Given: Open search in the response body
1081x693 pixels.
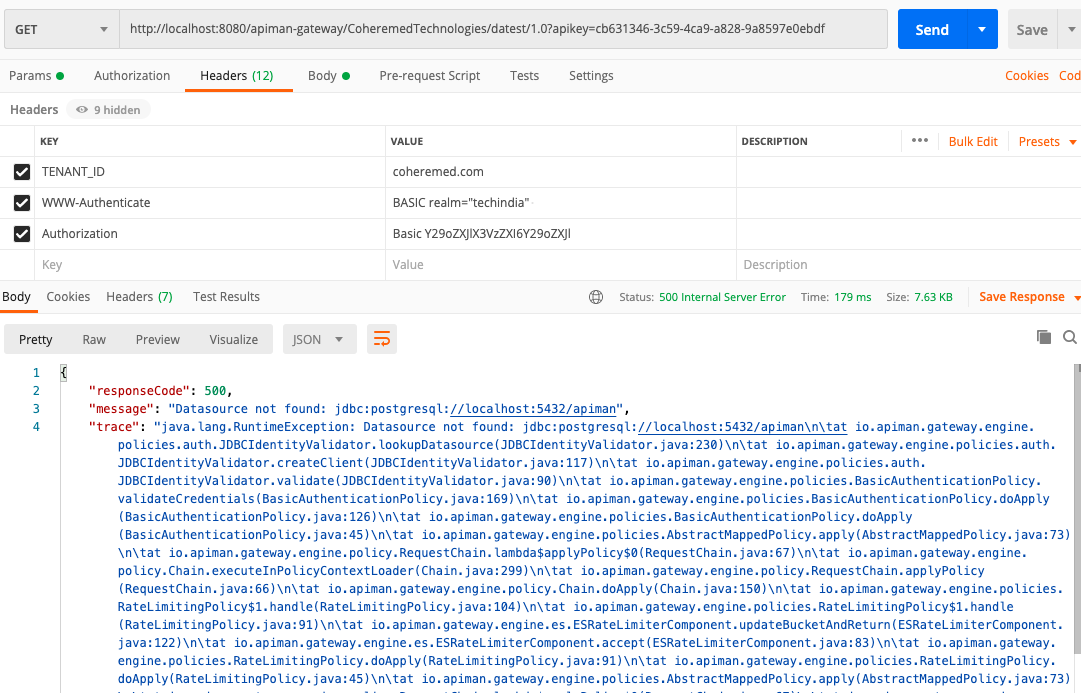Looking at the screenshot, I should click(1070, 339).
